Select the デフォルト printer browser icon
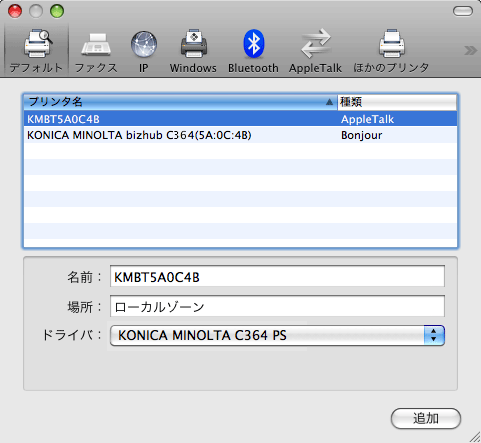The height and width of the screenshot is (443, 481). [x=36, y=51]
